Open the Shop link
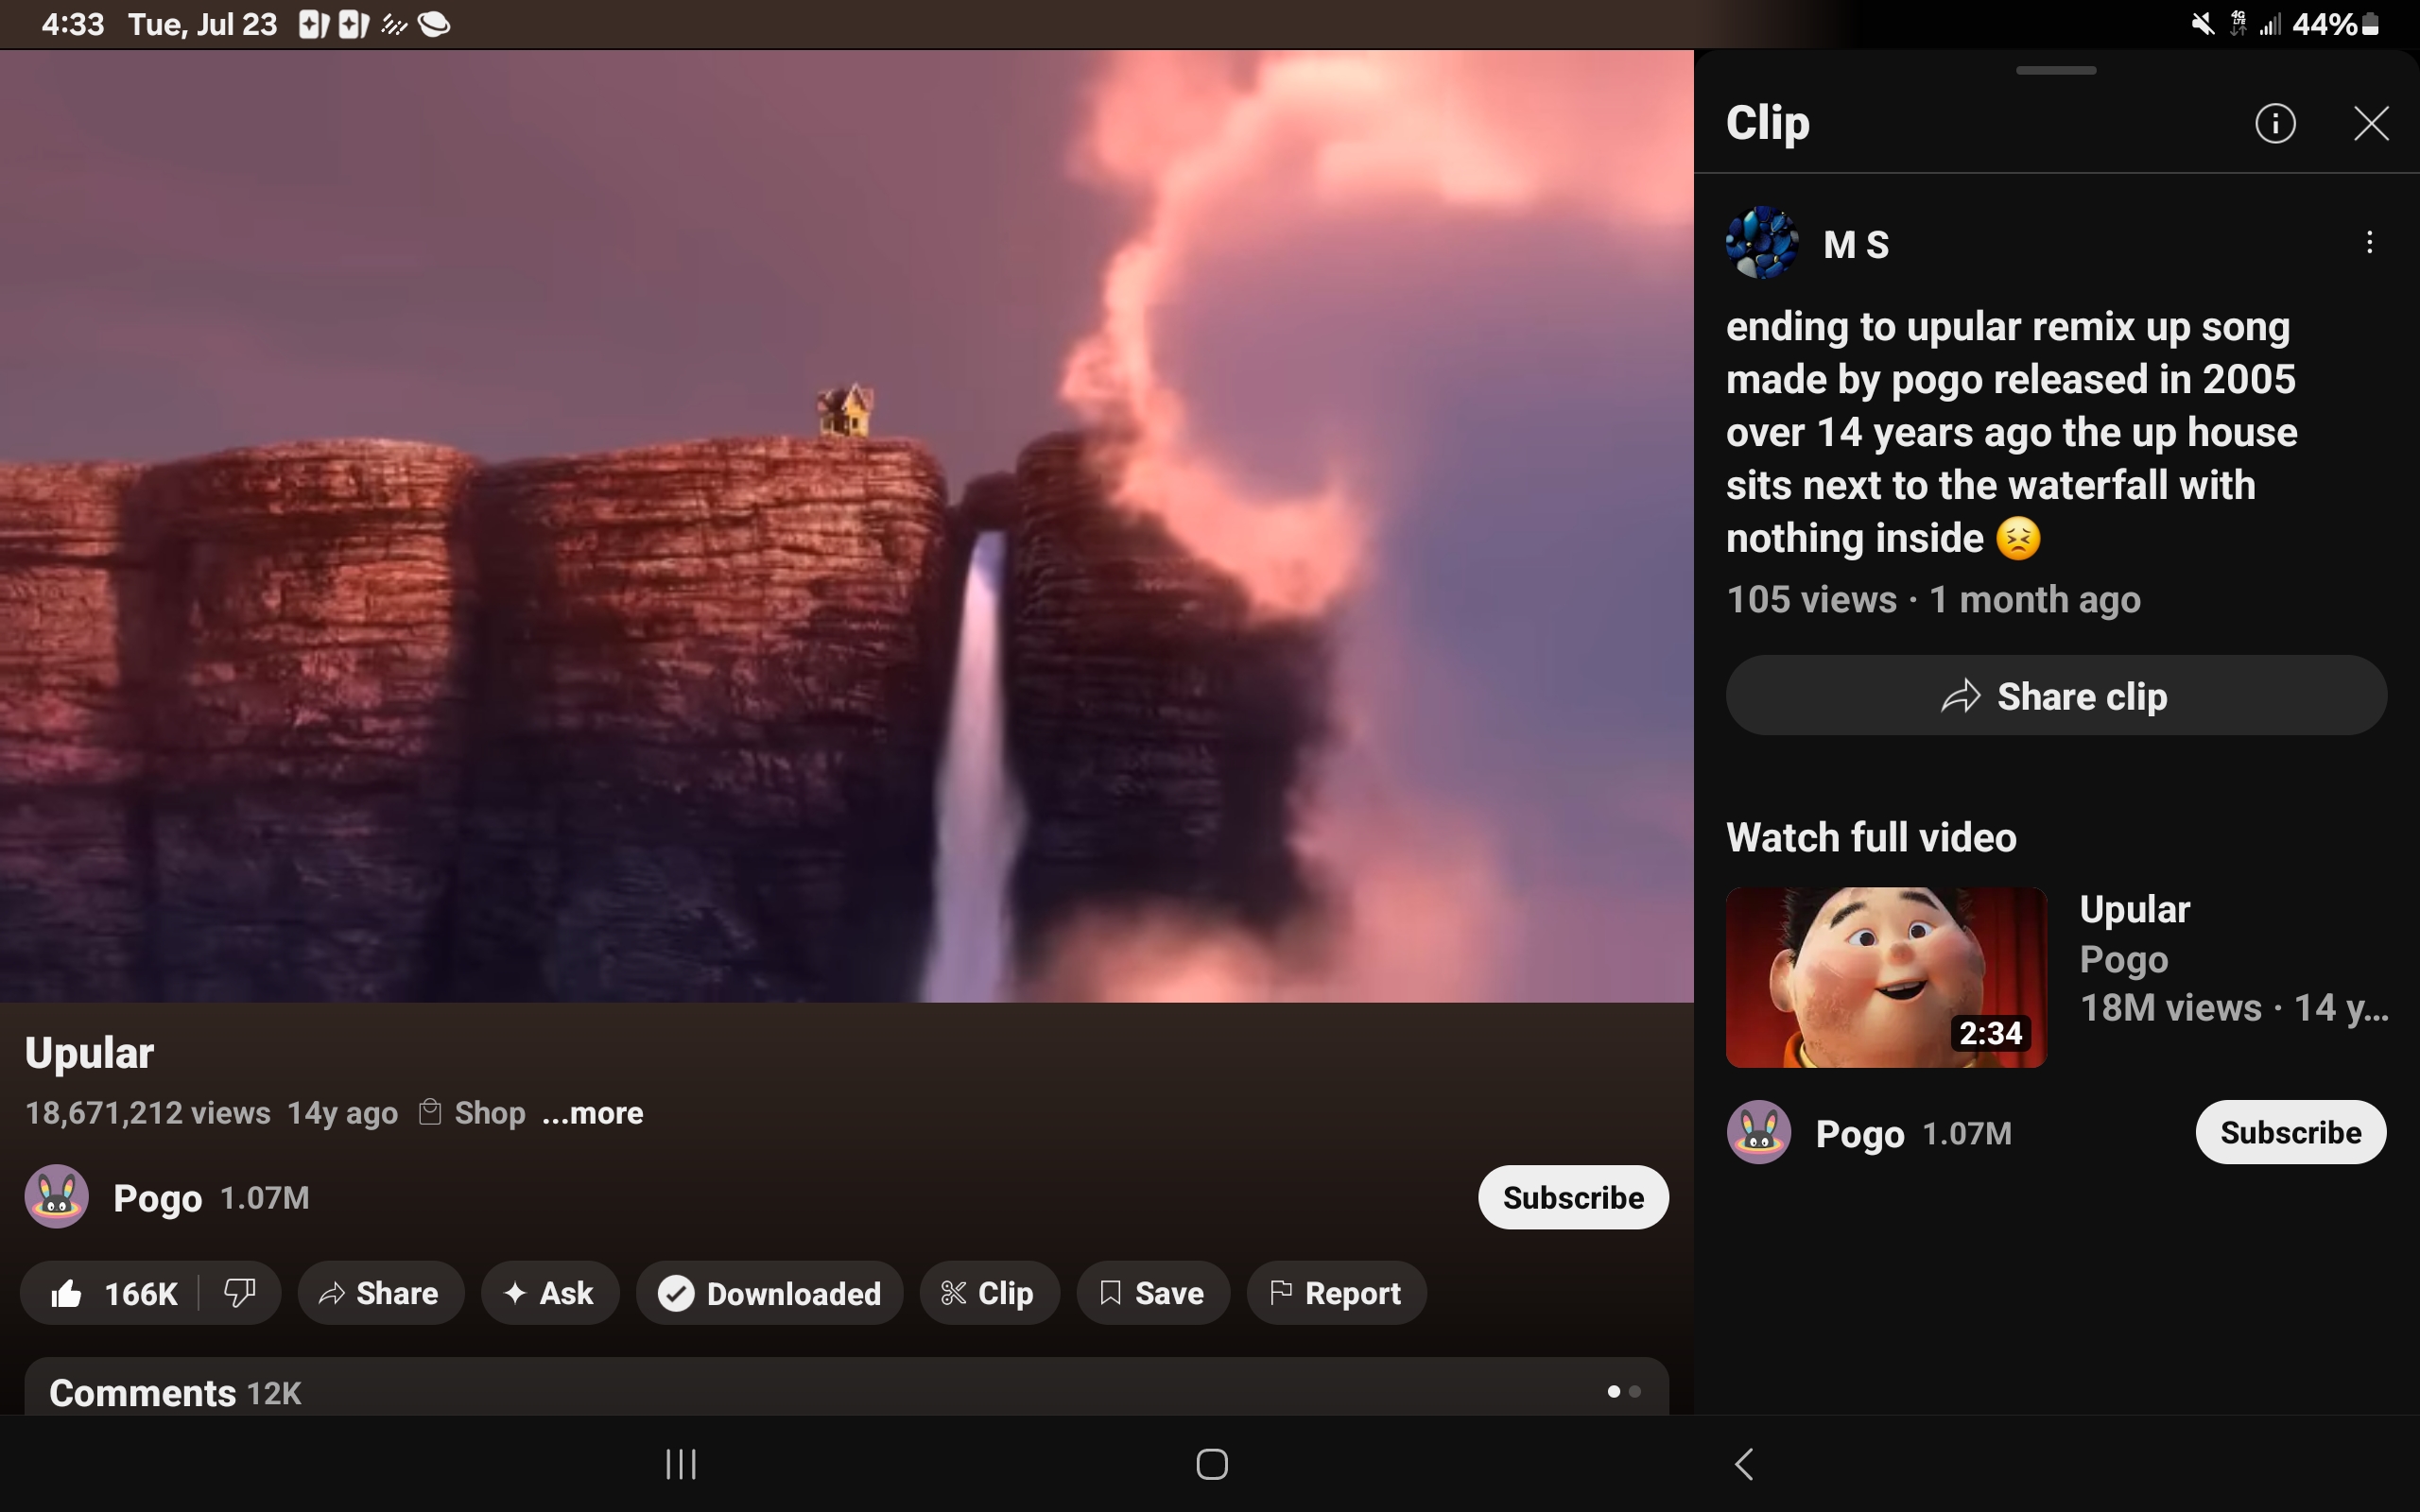This screenshot has height=1512, width=2420. point(472,1113)
